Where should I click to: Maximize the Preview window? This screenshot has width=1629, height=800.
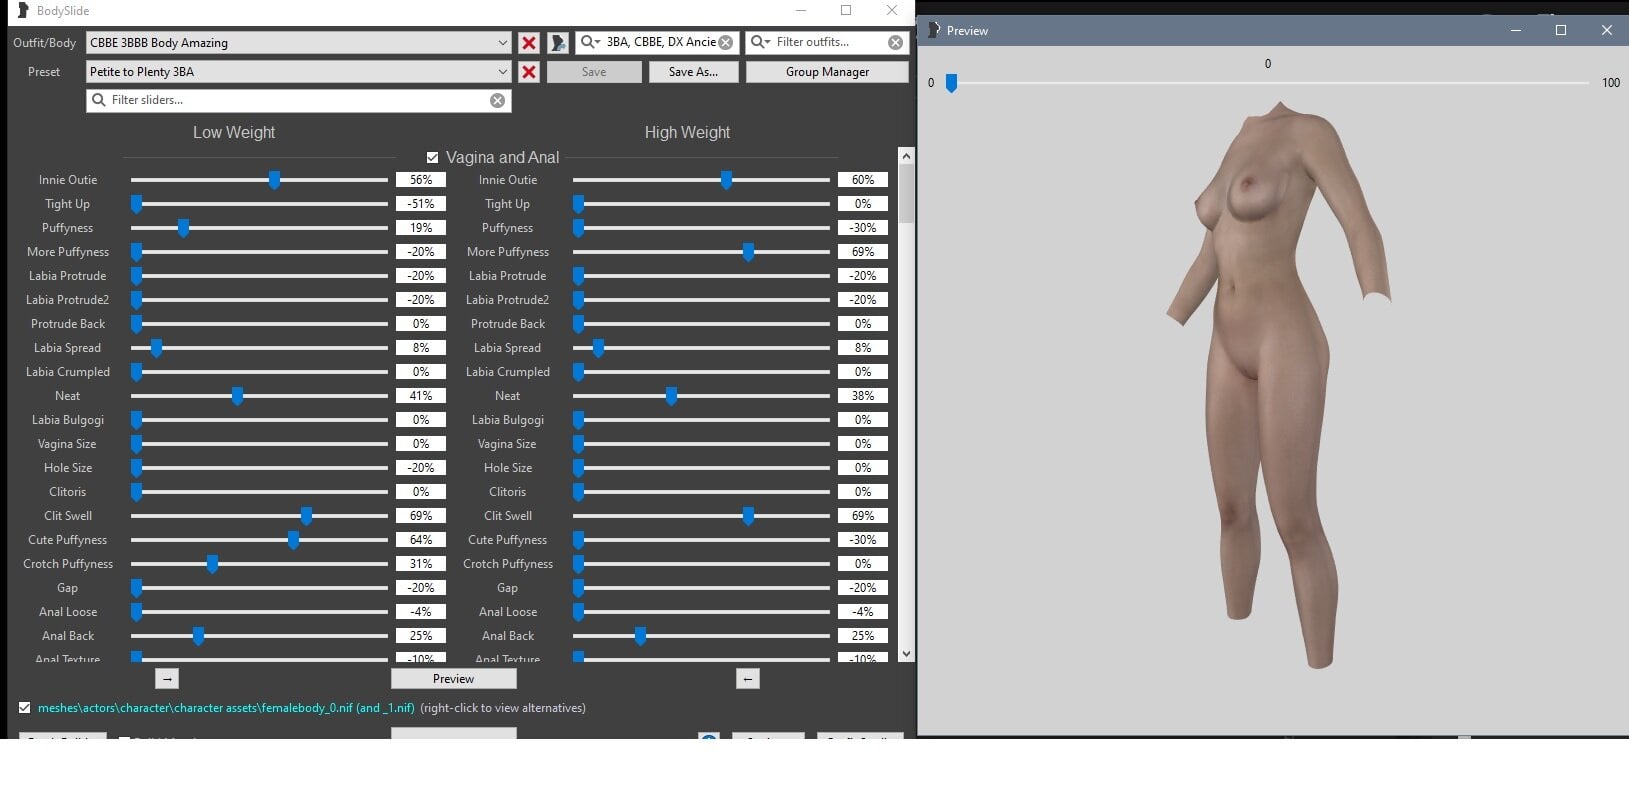1560,30
